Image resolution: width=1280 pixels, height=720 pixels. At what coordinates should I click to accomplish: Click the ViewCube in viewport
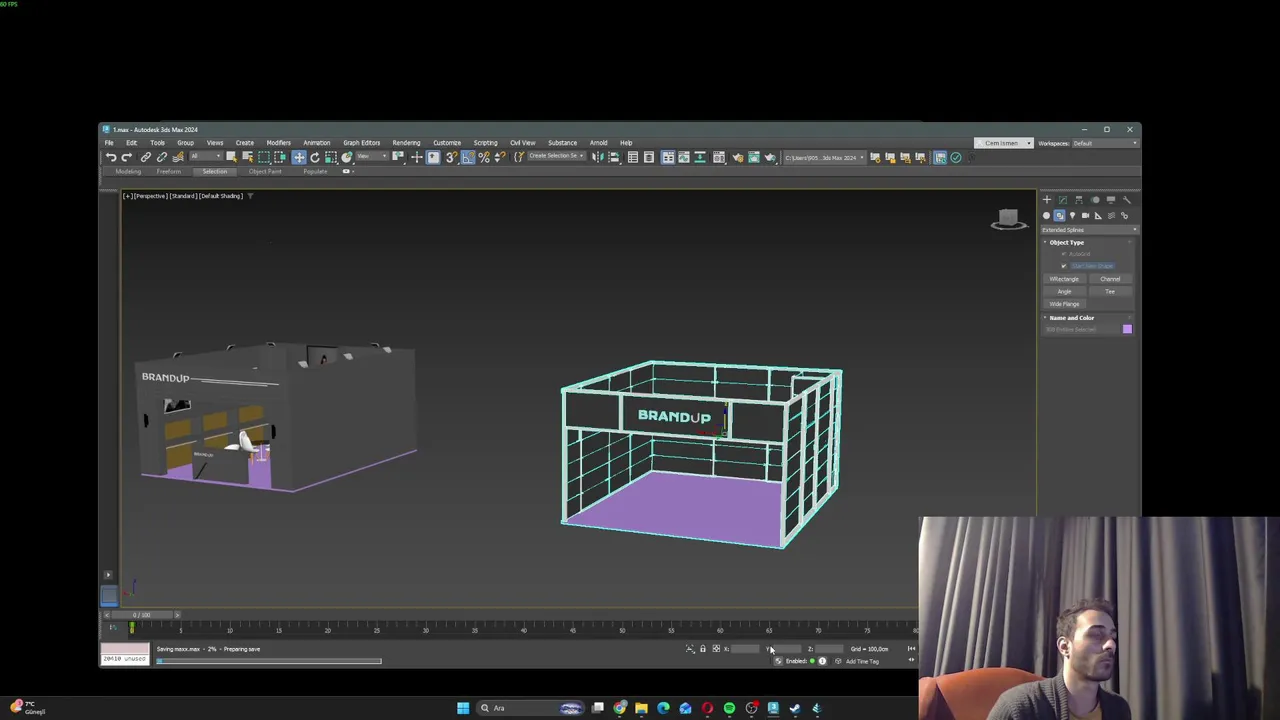tap(1008, 219)
